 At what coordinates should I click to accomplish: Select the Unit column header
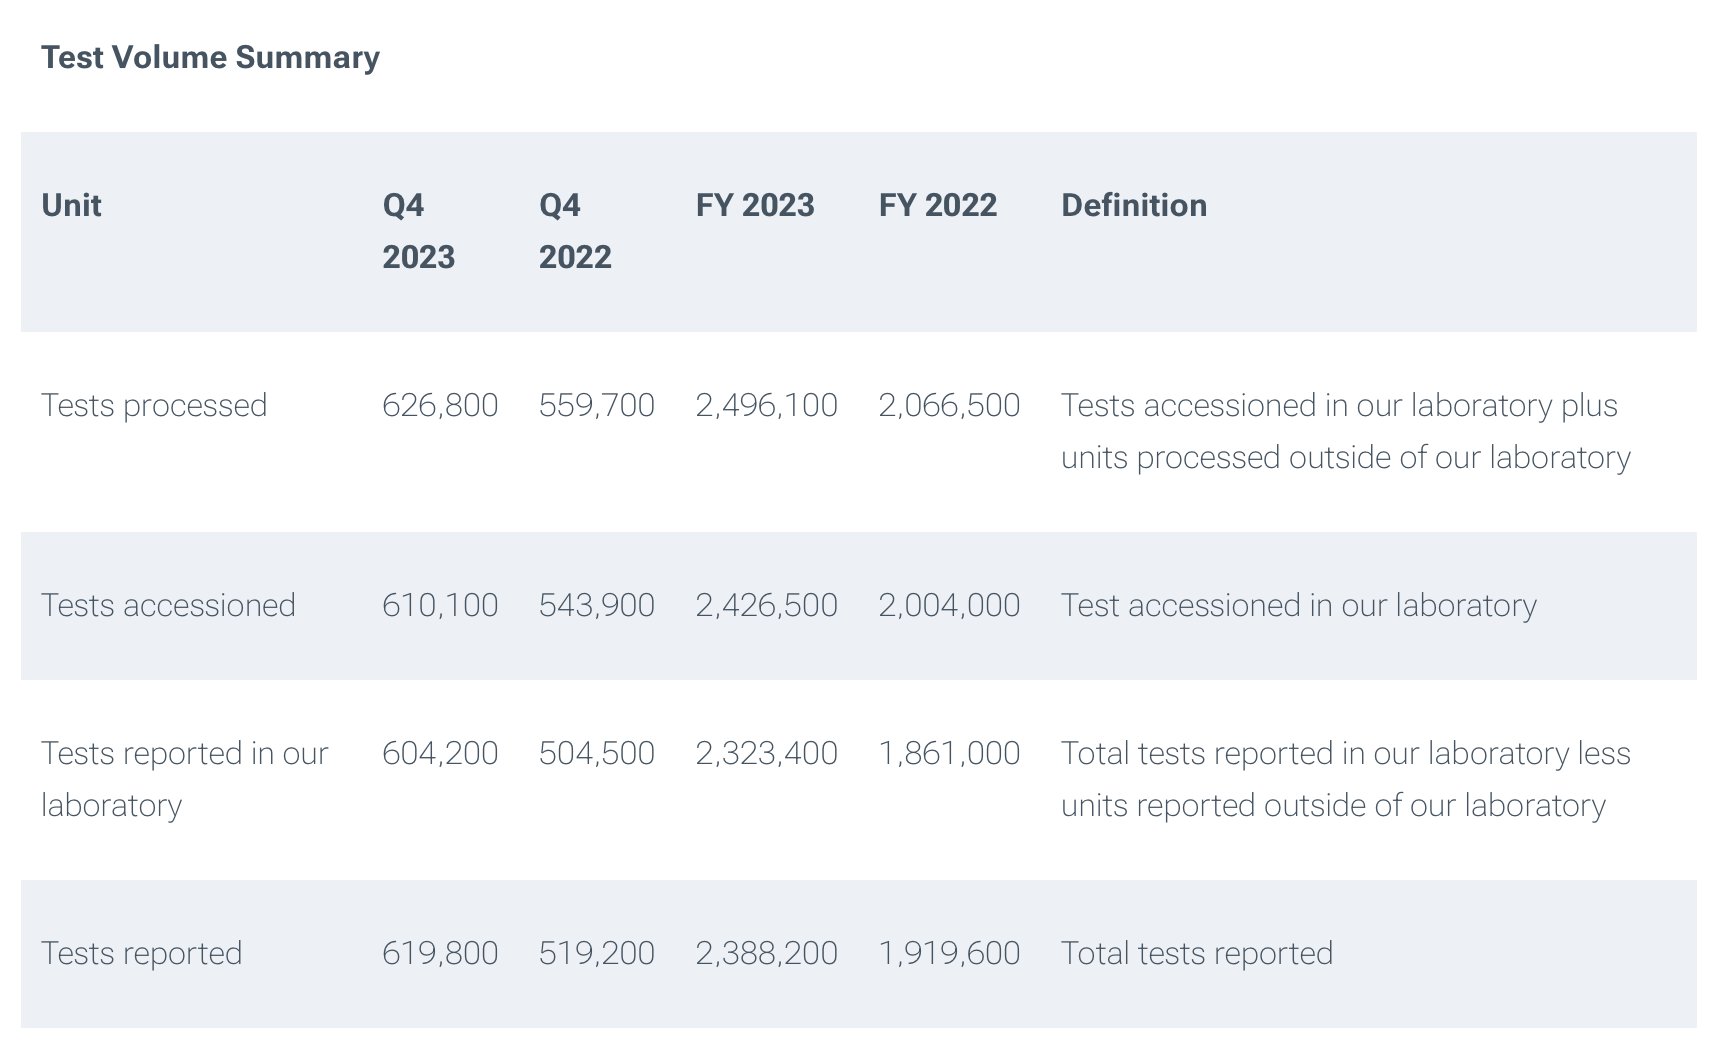71,205
